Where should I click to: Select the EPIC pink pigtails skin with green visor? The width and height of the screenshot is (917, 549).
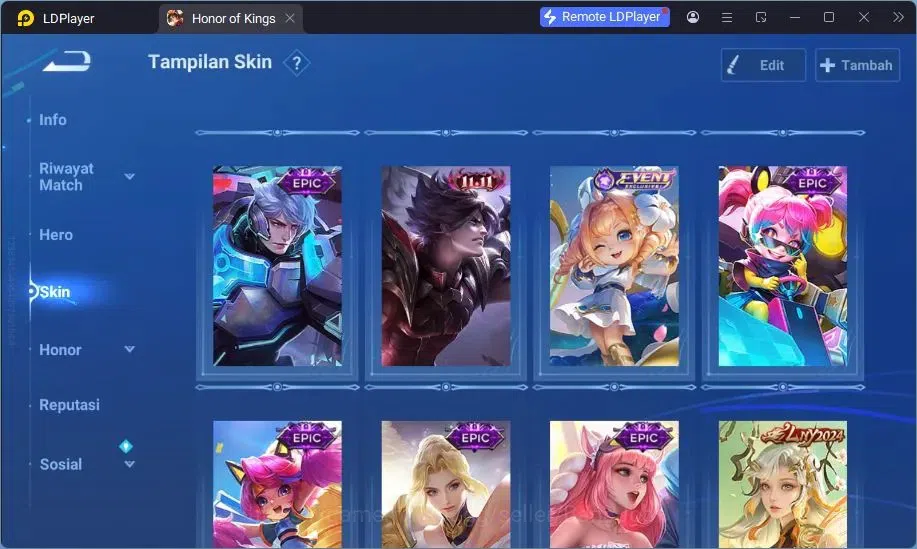tap(782, 266)
